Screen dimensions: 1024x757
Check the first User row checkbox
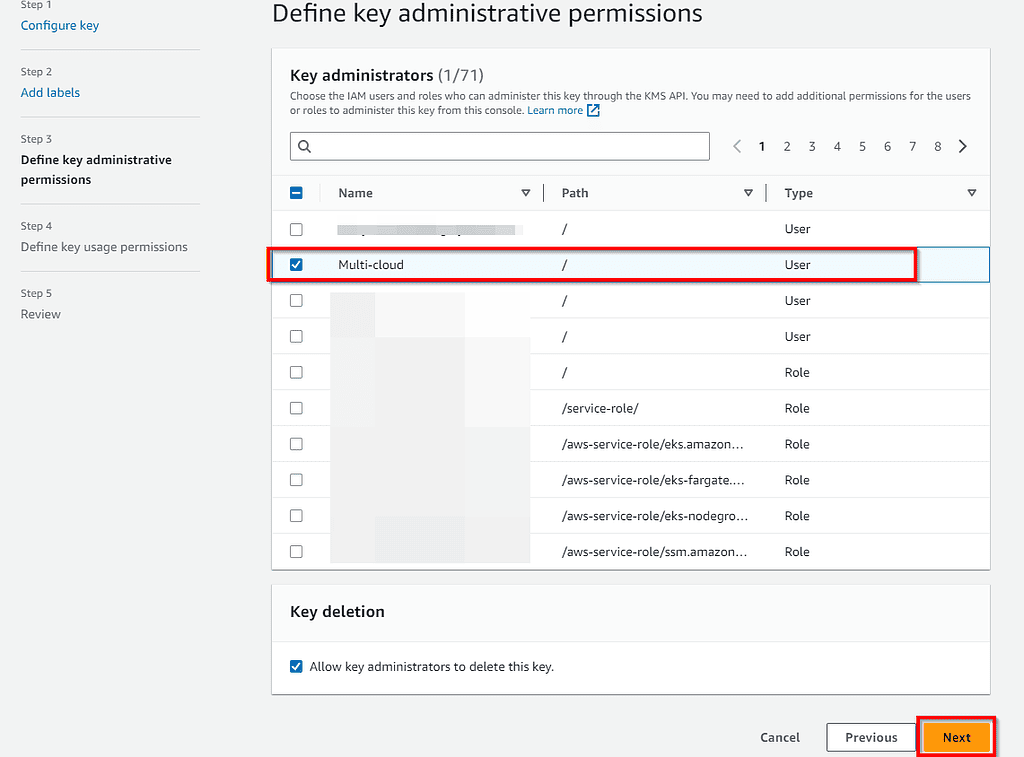click(x=296, y=229)
